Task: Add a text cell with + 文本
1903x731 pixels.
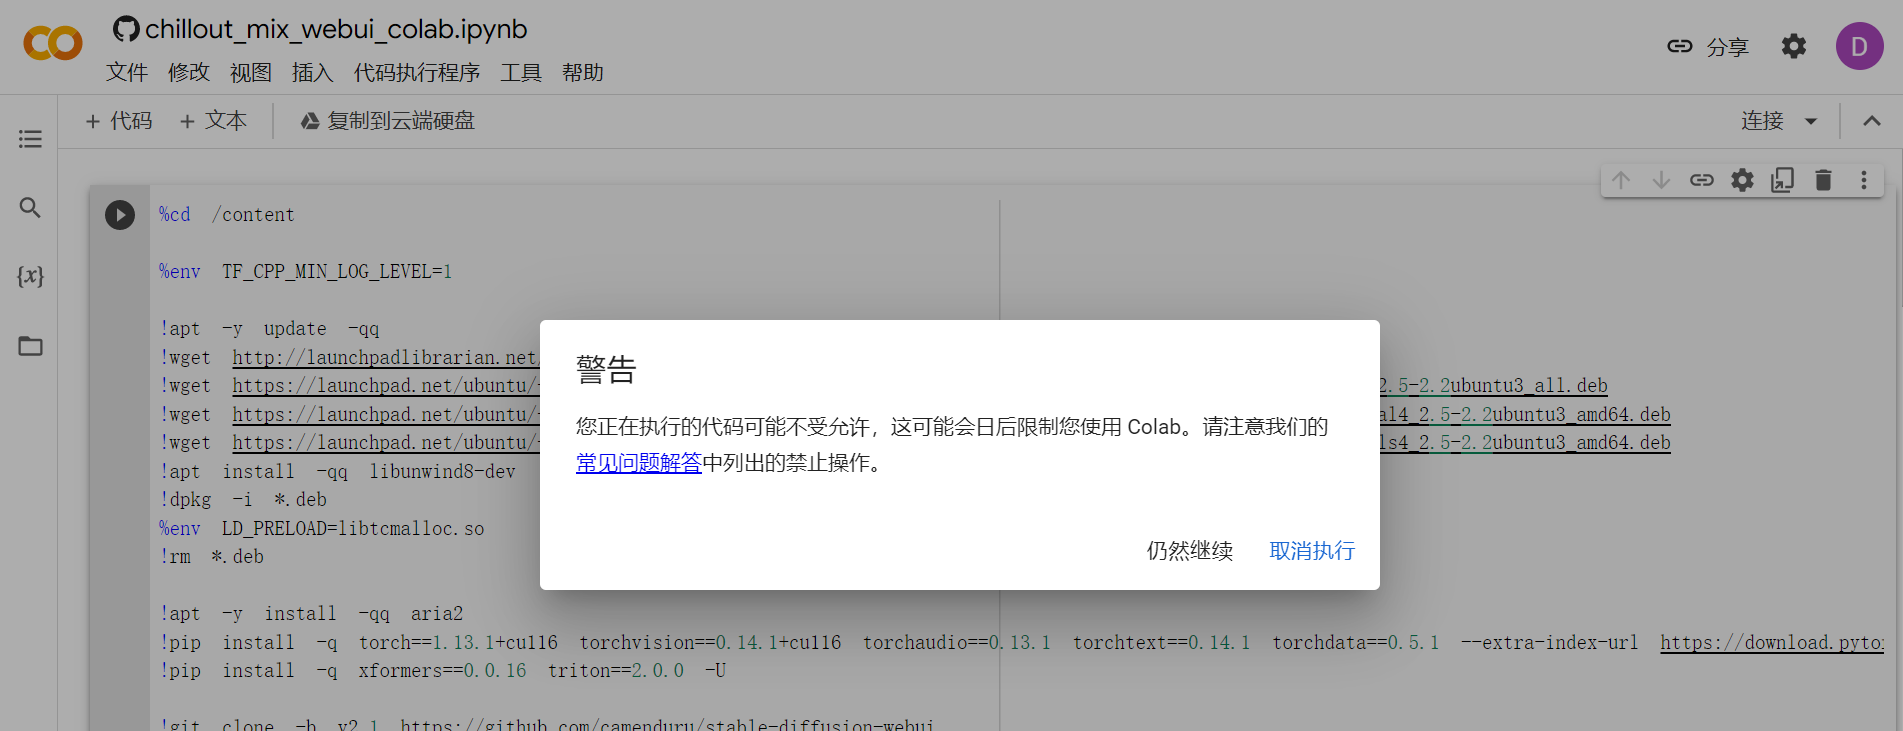Action: point(213,121)
